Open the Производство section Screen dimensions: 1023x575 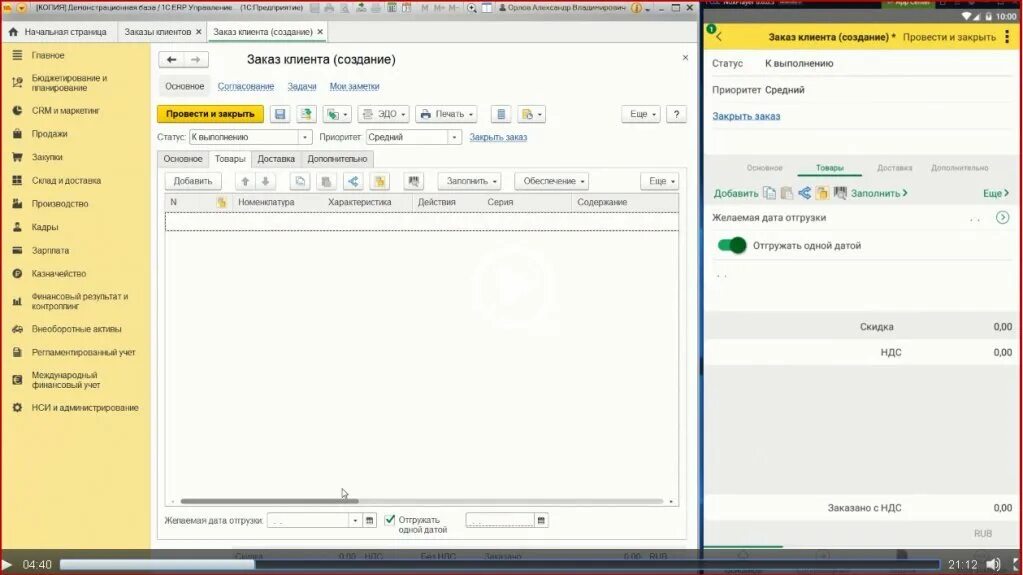pyautogui.click(x=59, y=204)
